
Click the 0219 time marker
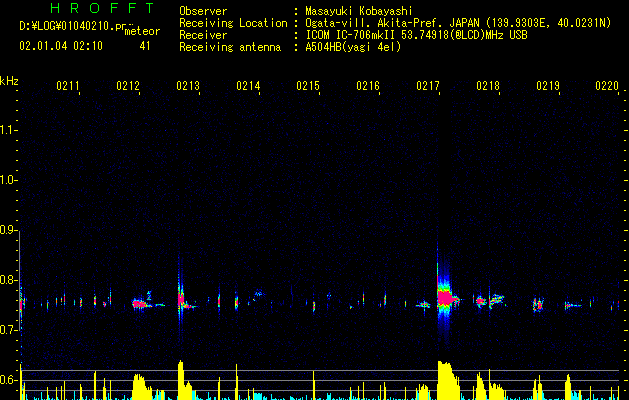548,86
